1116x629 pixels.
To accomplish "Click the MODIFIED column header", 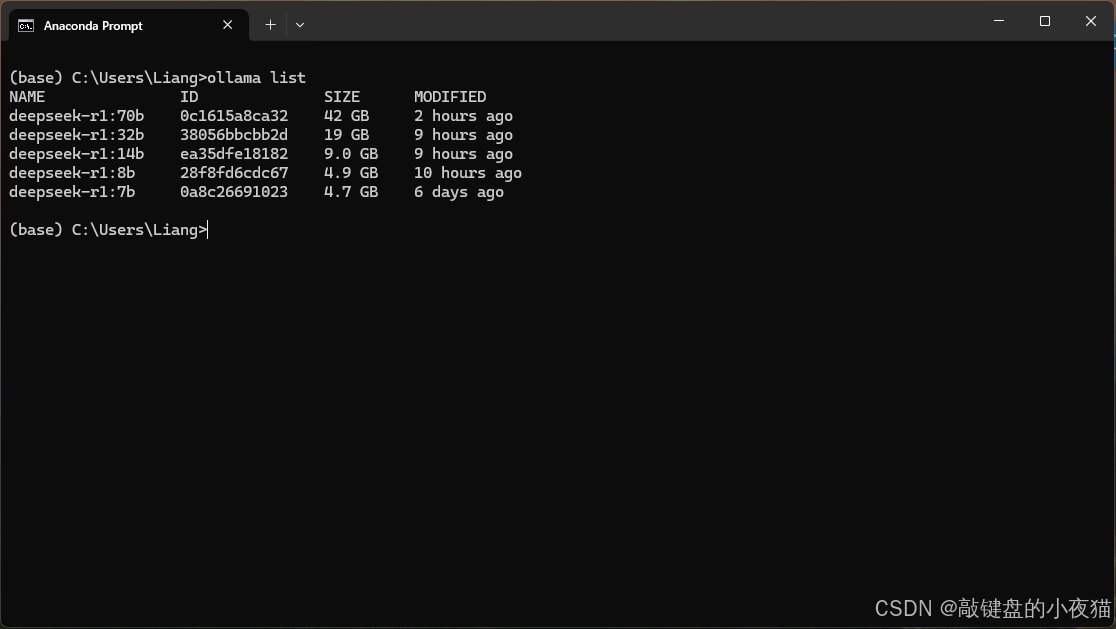I will pos(450,97).
